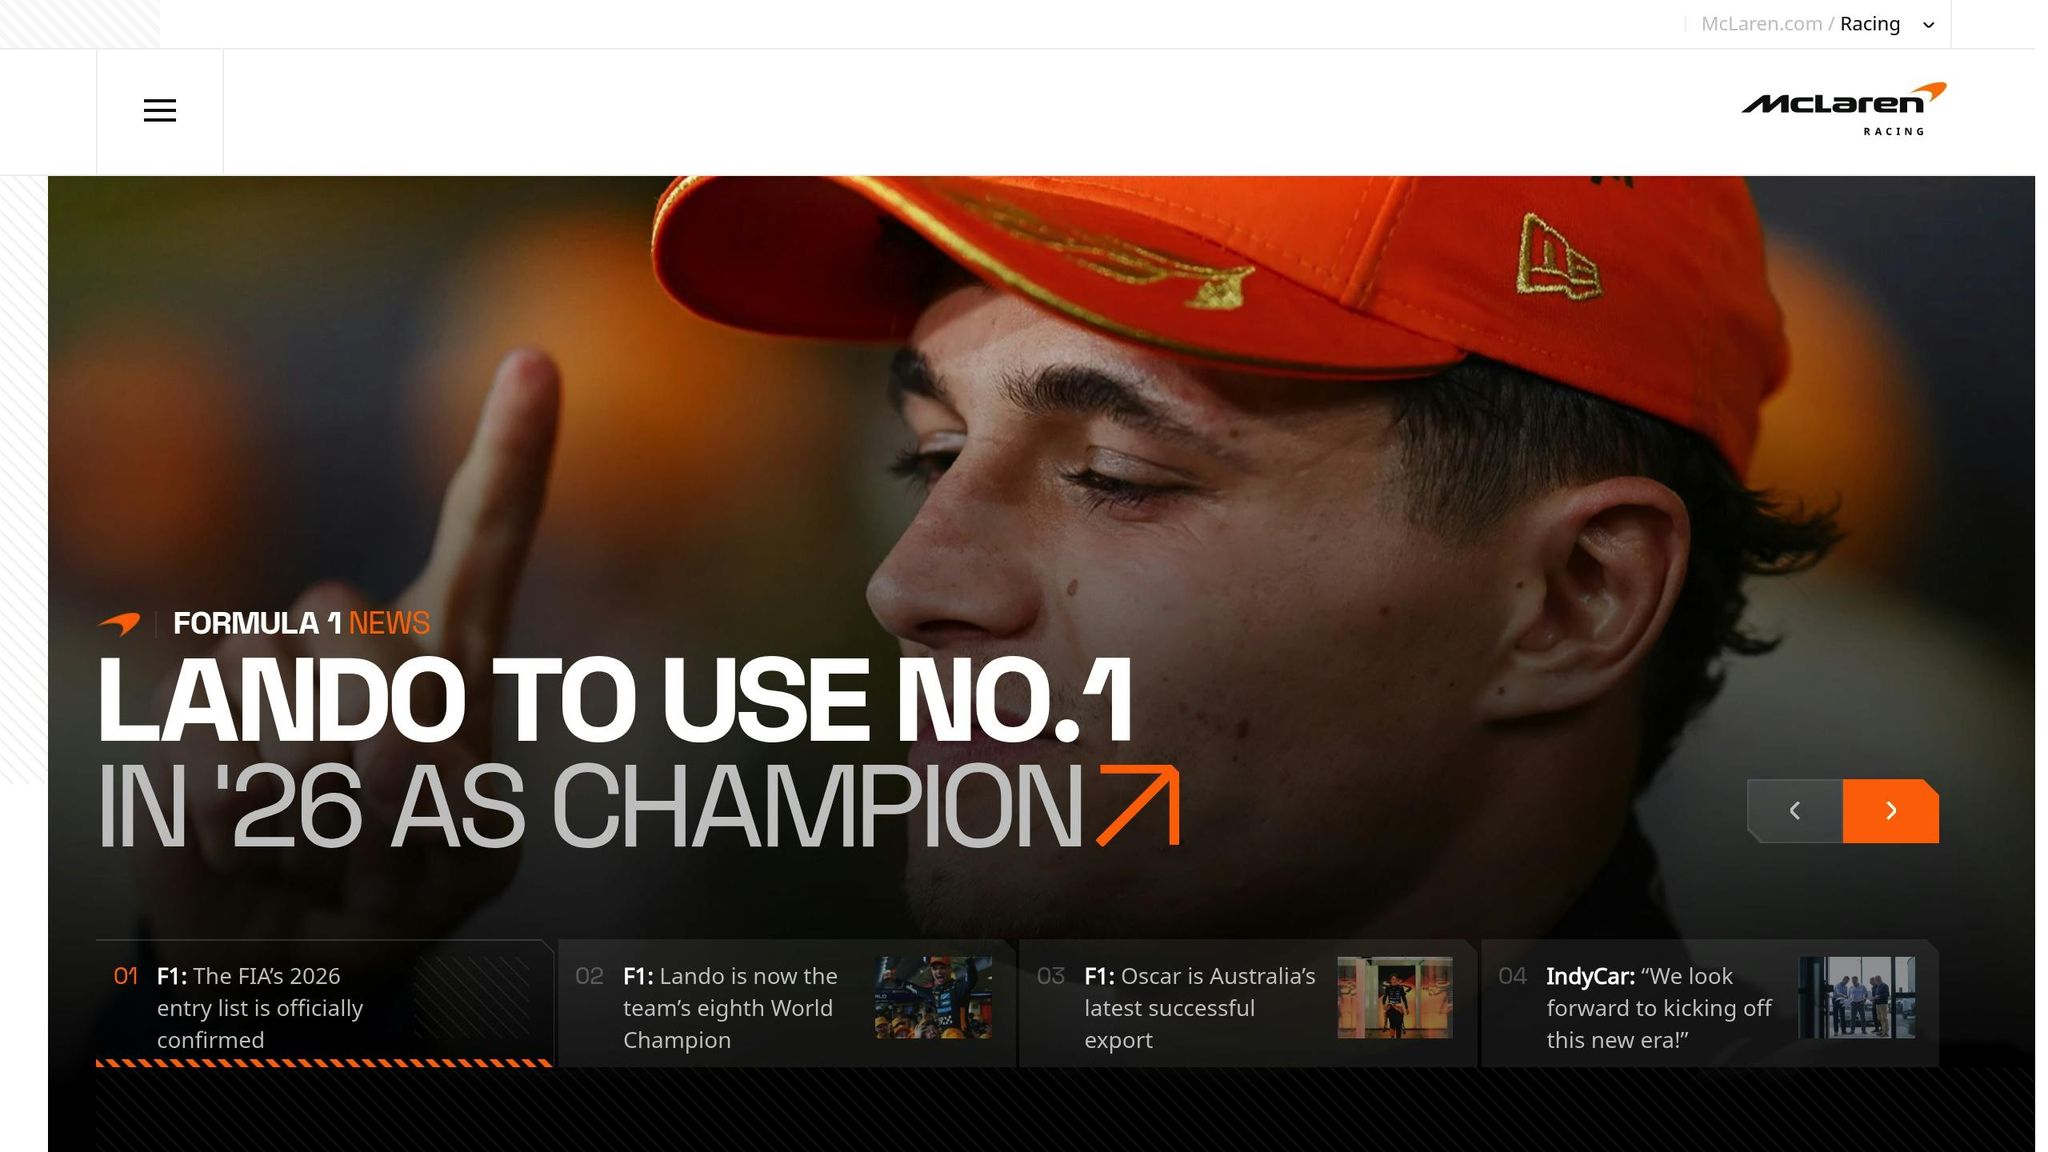Click the orange McLaren swoosh next to Formula 1 News
Screen dimensions: 2048x1152
click(x=119, y=624)
